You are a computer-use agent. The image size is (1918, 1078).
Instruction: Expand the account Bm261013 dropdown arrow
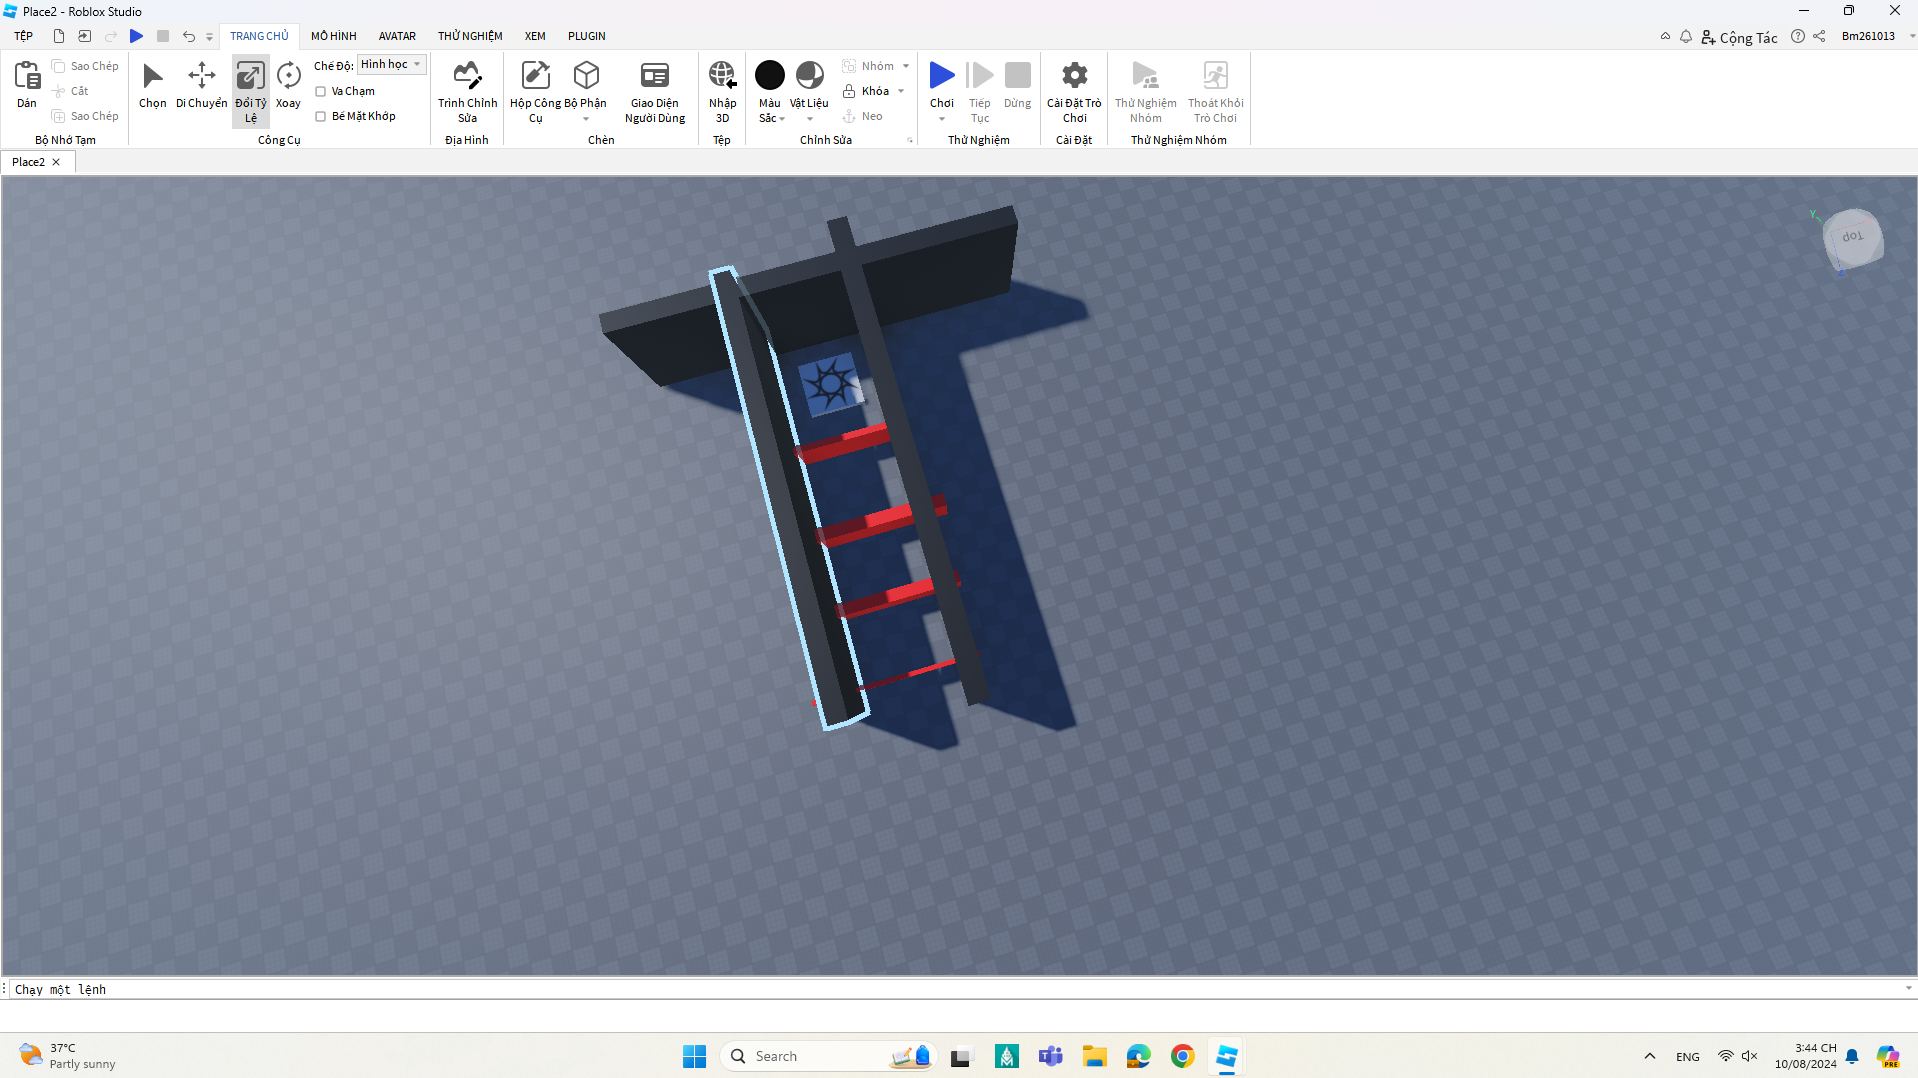[x=1912, y=36]
